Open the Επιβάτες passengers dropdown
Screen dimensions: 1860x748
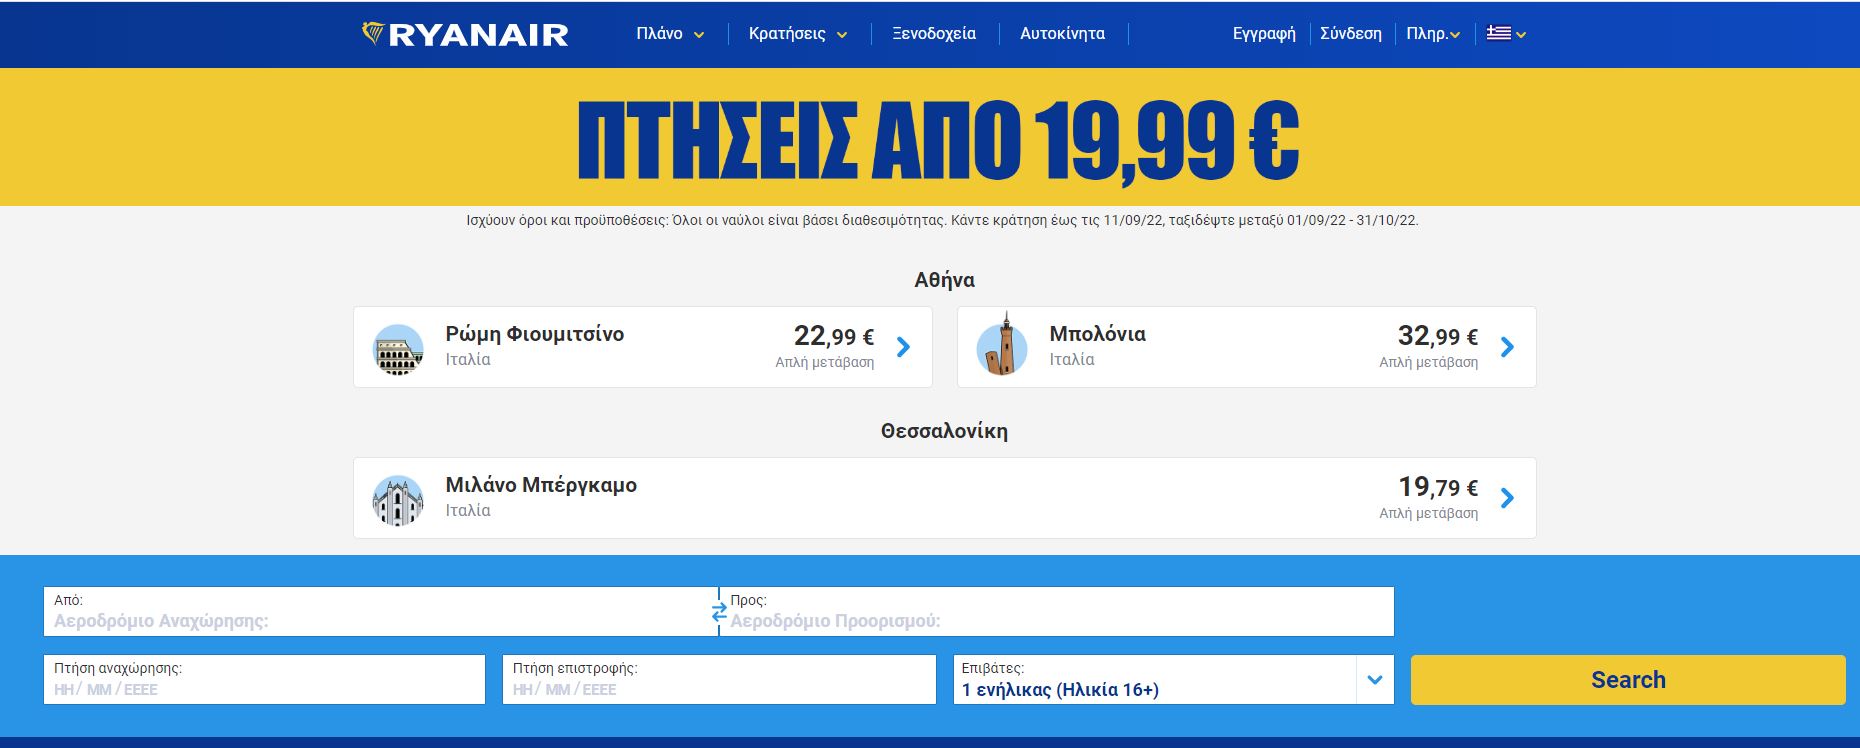(1173, 679)
